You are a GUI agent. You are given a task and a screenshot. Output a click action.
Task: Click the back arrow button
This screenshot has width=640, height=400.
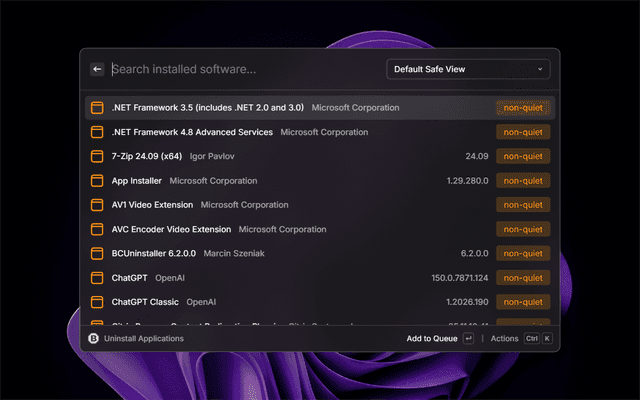tap(97, 69)
